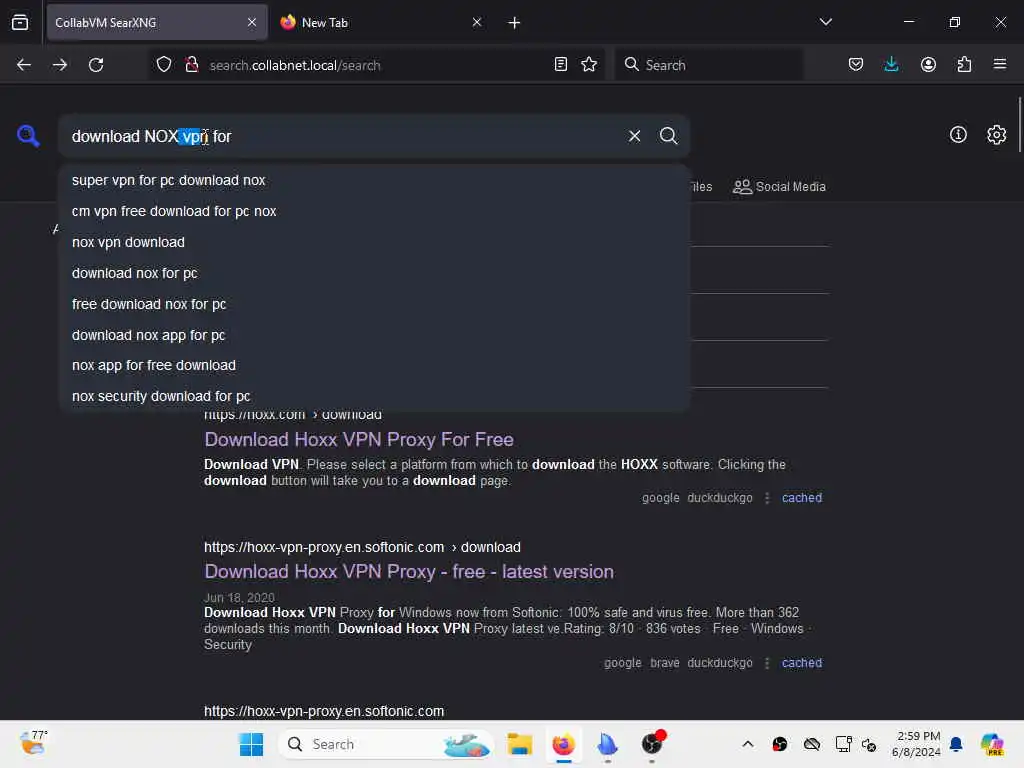Open a new tab with plus button
Viewport: 1024px width, 768px height.
point(514,23)
